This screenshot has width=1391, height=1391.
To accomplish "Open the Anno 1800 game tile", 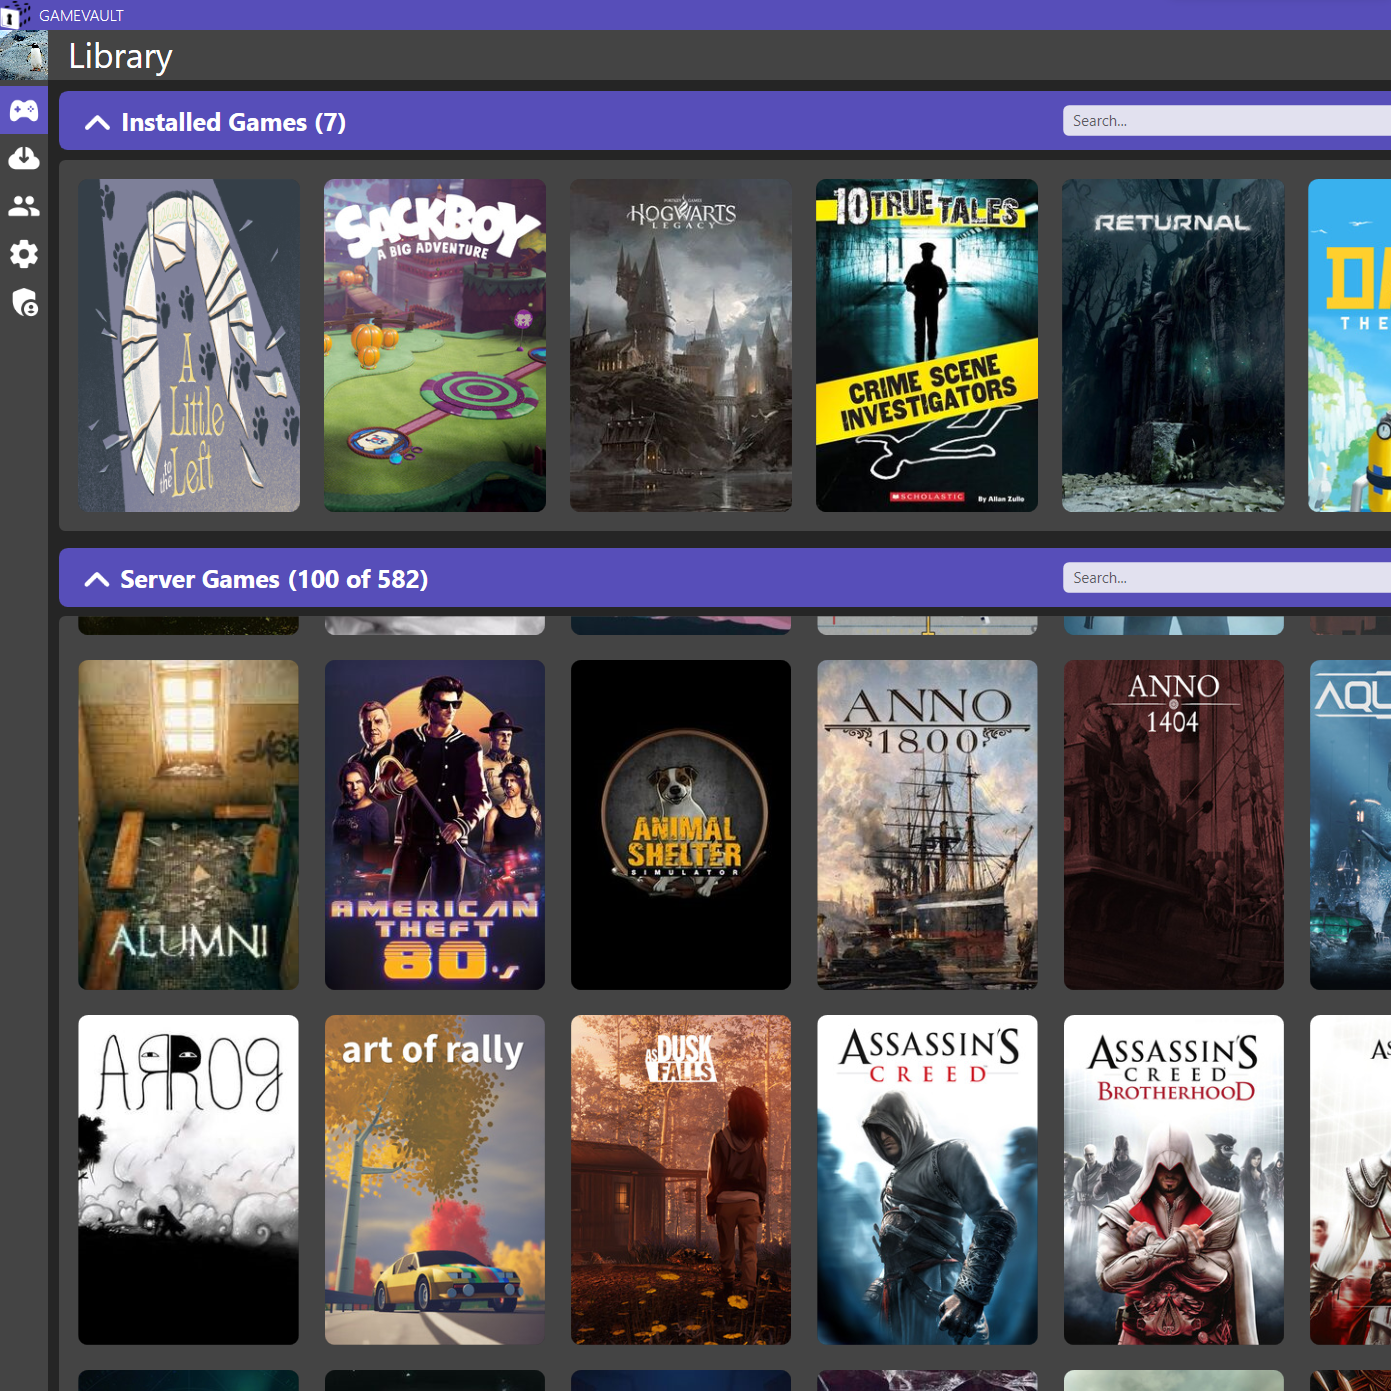I will tap(926, 824).
